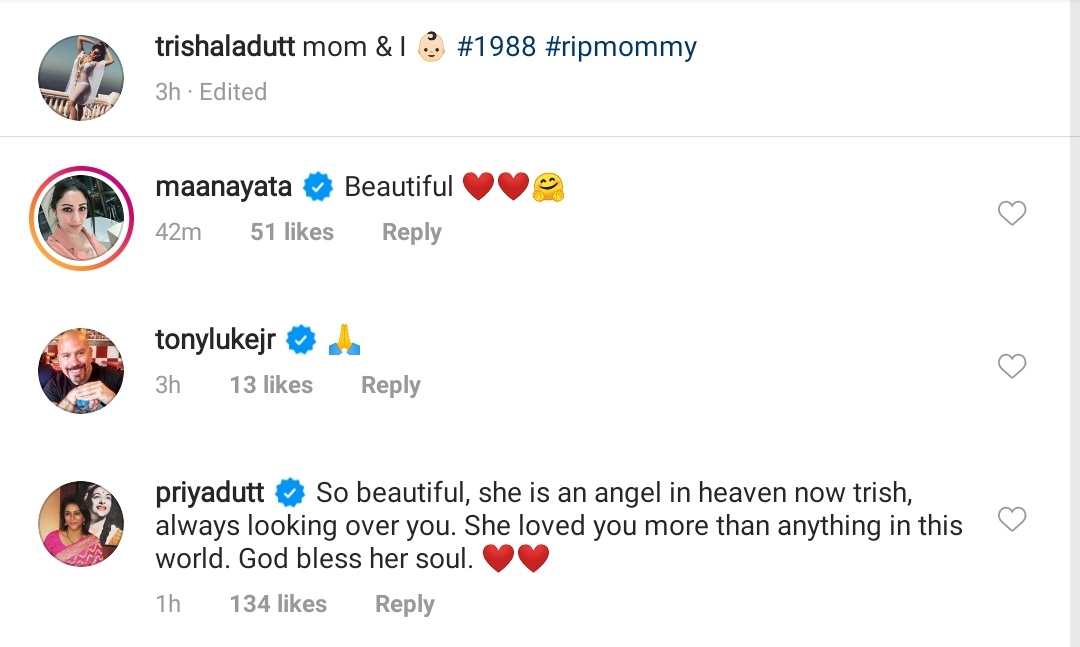
Task: Like tonylukejr's comment with the heart
Action: point(1012,367)
